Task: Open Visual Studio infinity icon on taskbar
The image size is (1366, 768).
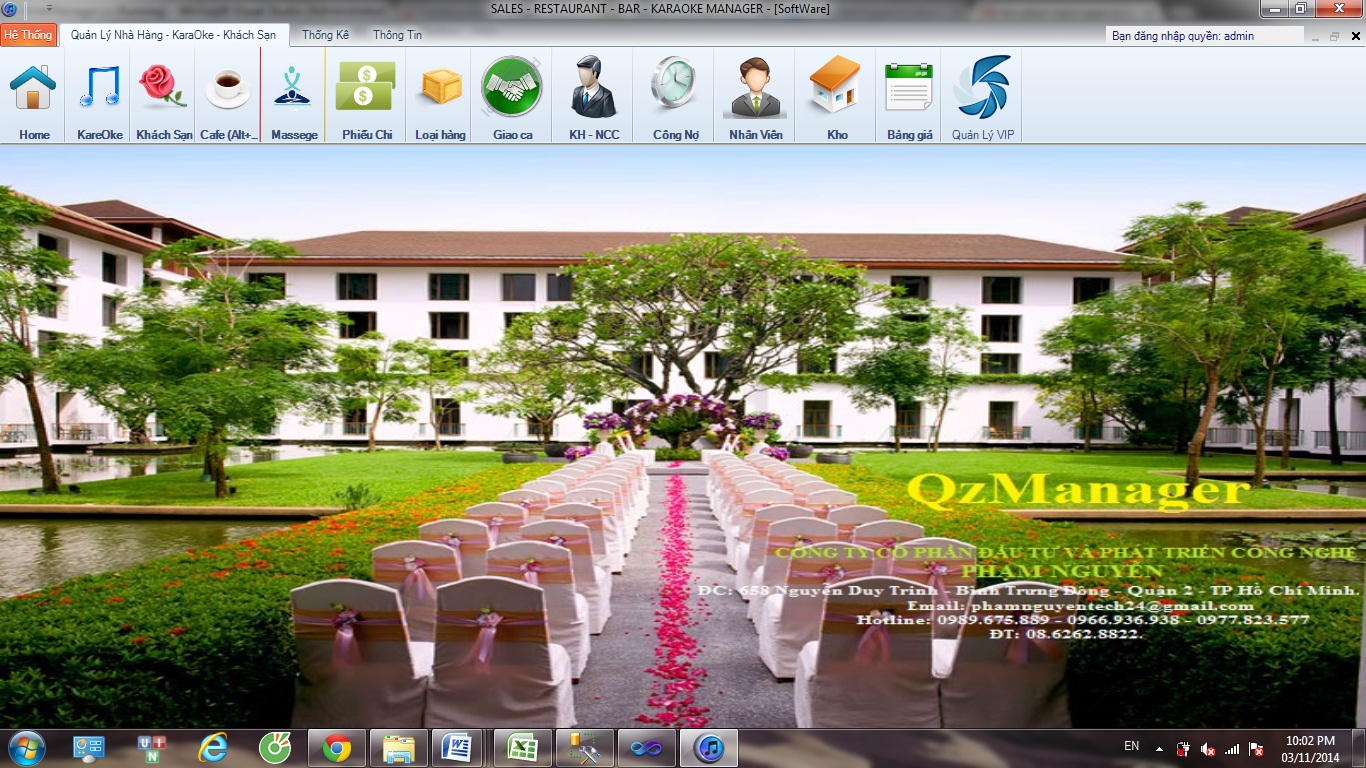Action: click(x=647, y=748)
